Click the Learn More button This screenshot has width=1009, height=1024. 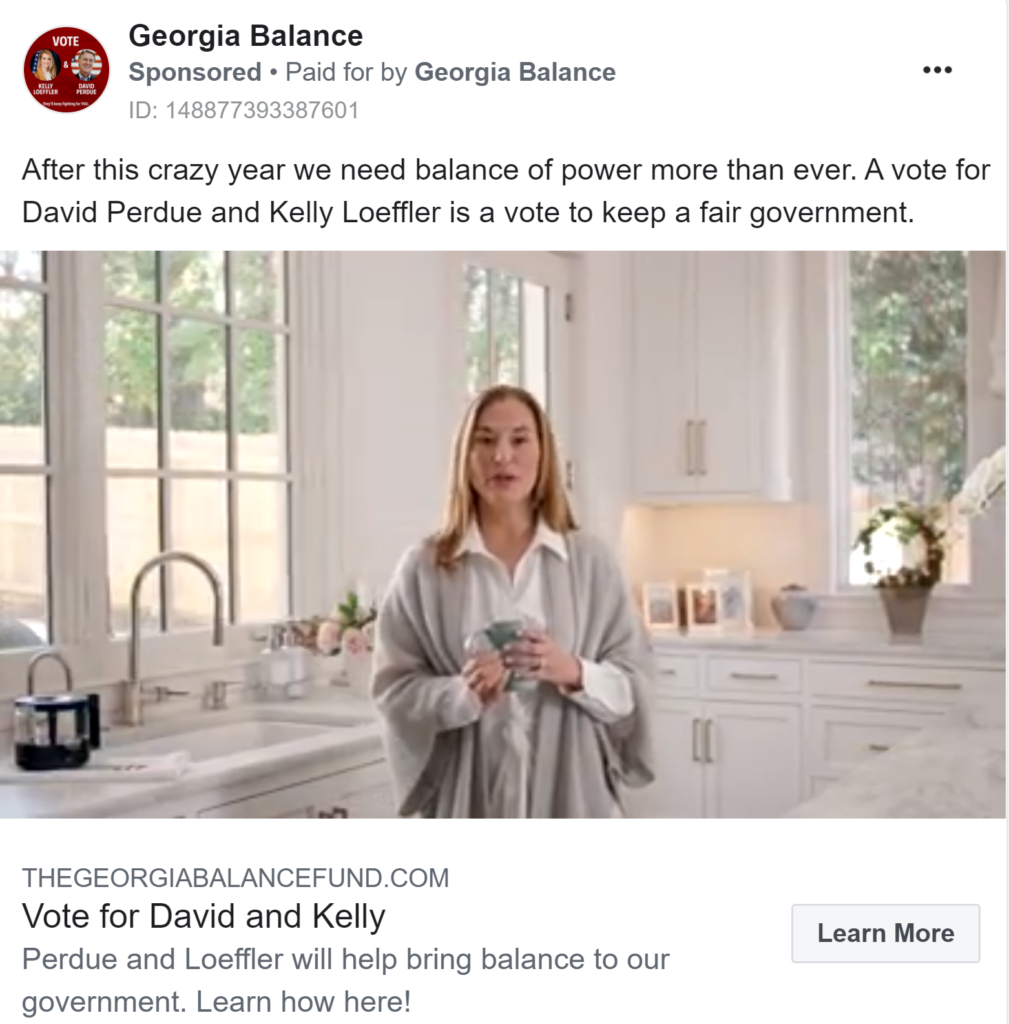point(886,933)
